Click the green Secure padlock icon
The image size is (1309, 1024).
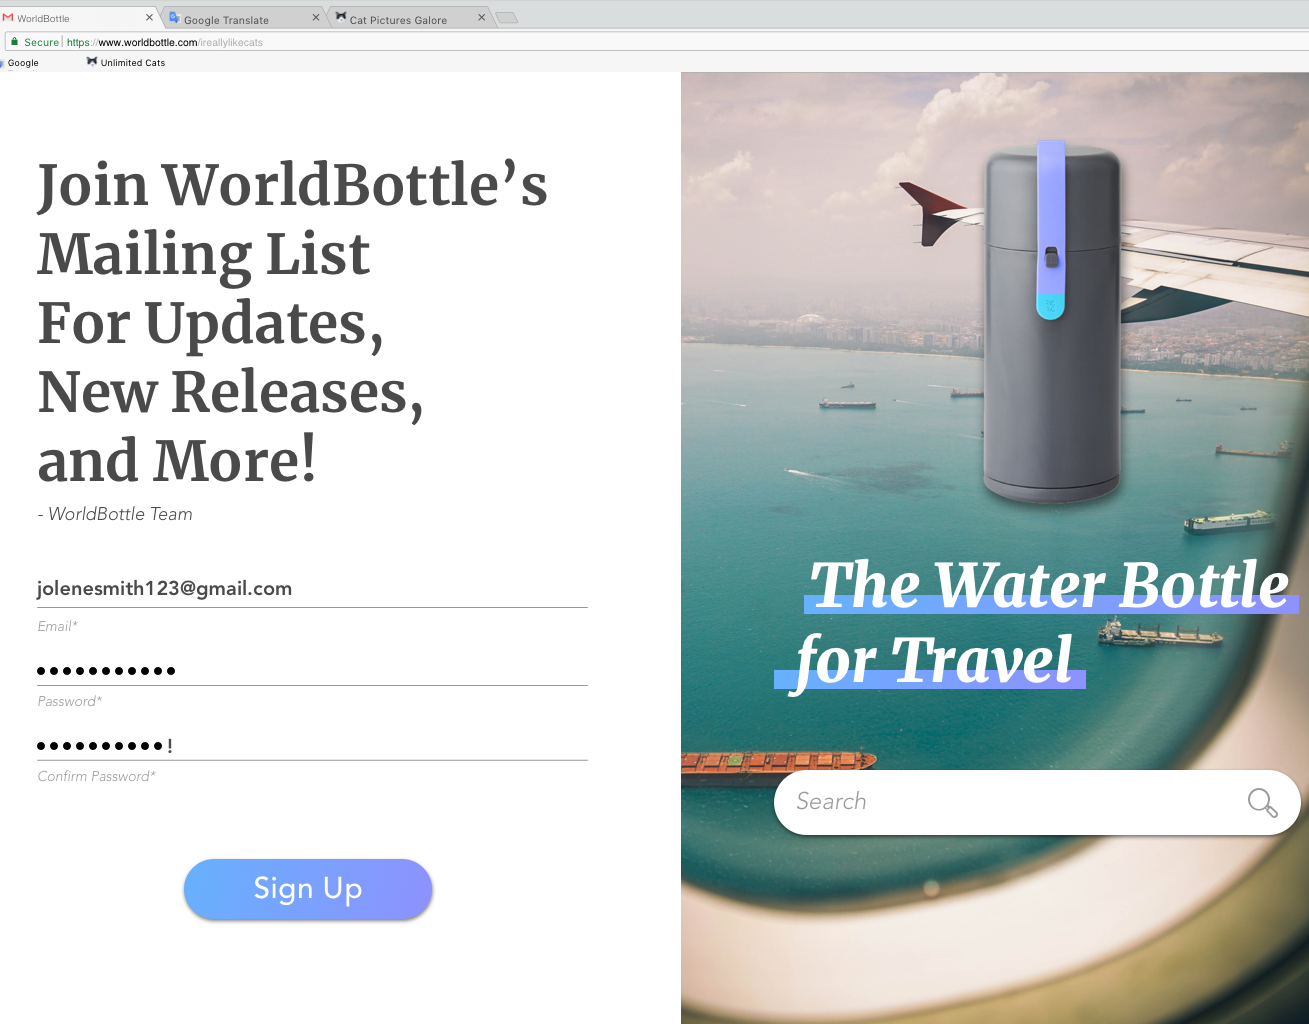tap(14, 42)
